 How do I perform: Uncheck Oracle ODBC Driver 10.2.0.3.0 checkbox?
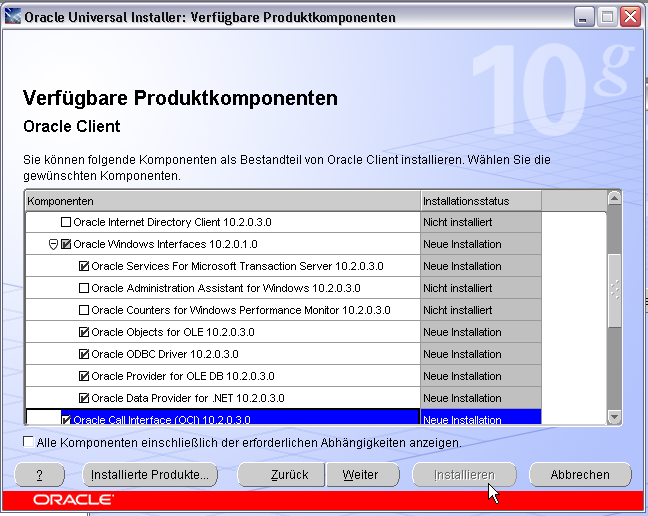[x=83, y=354]
